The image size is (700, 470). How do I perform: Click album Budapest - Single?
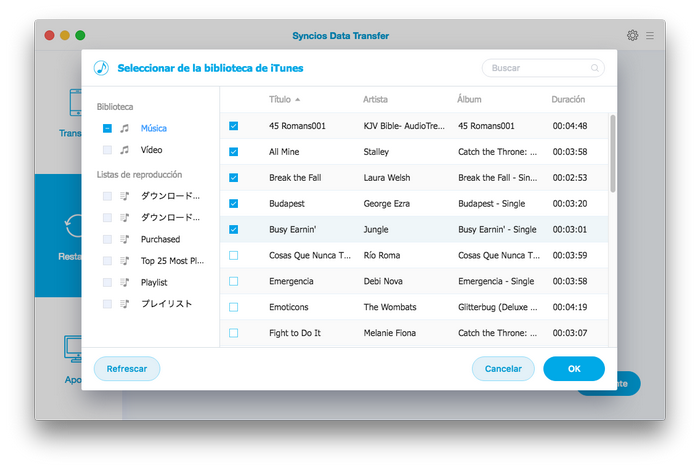492,204
